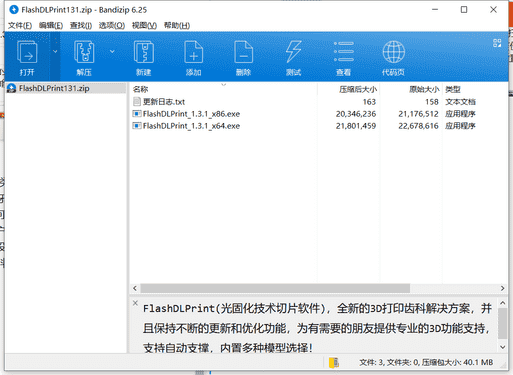Click the exe icon of FlashDLPrint_1.3.1_x64.exe
This screenshot has height=375, width=513.
click(x=137, y=126)
